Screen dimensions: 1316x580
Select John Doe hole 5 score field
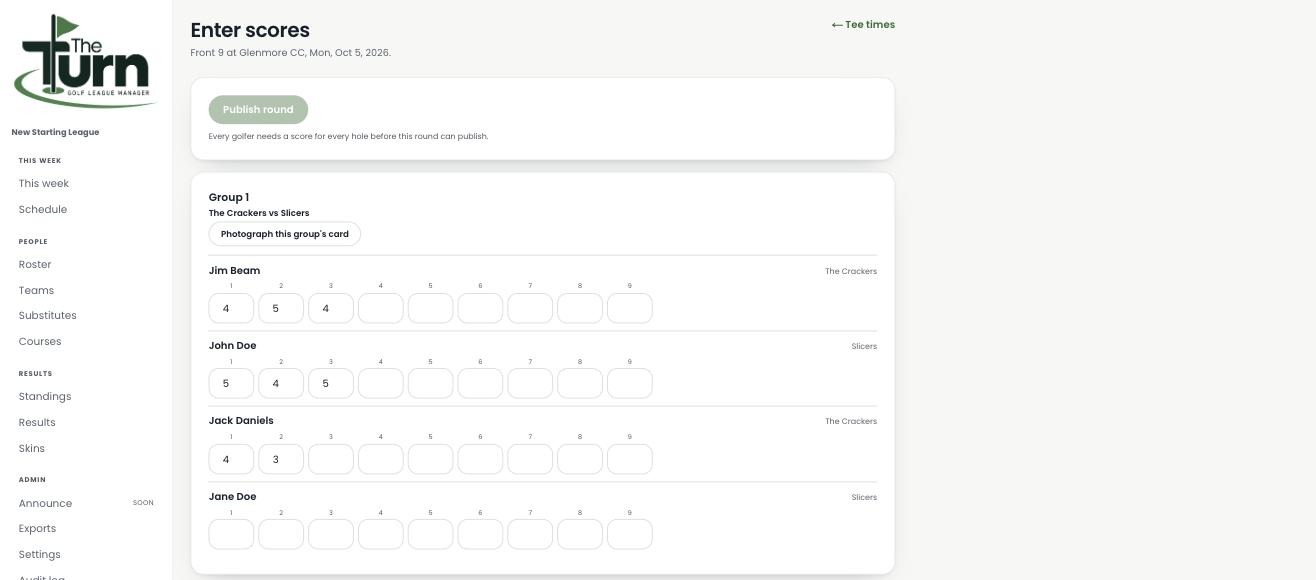pyautogui.click(x=431, y=383)
